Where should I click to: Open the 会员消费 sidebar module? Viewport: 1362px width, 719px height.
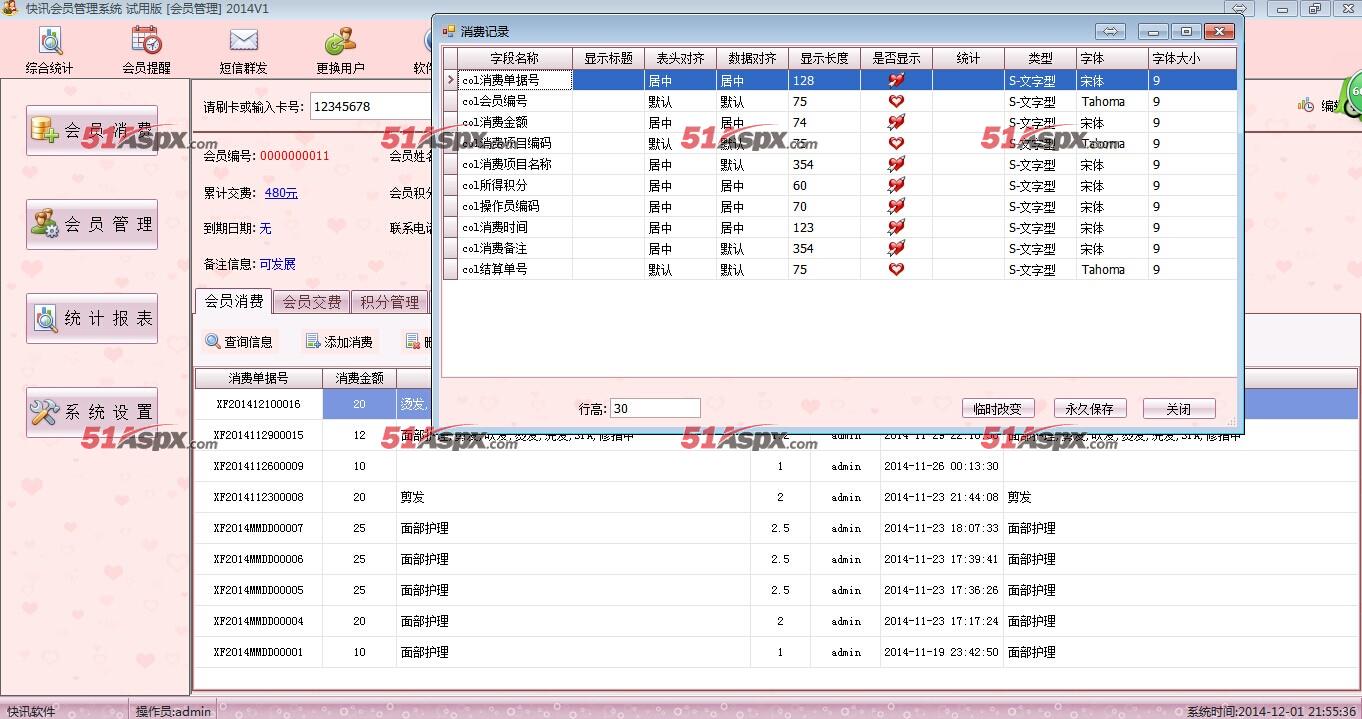[x=92, y=130]
